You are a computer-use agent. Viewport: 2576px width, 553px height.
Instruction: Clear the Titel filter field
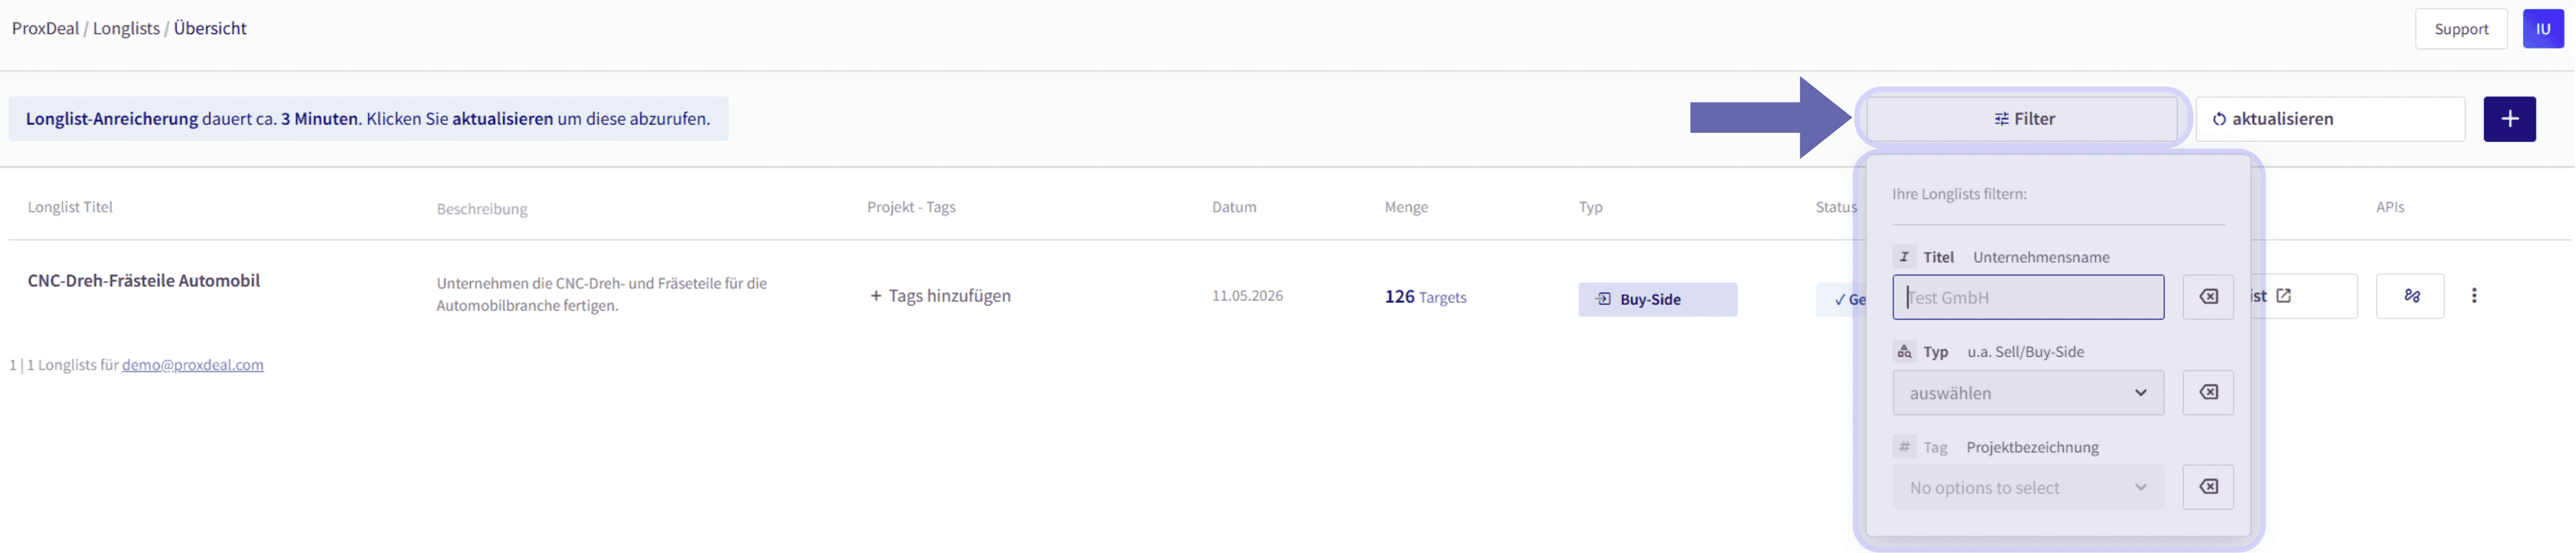pyautogui.click(x=2207, y=297)
